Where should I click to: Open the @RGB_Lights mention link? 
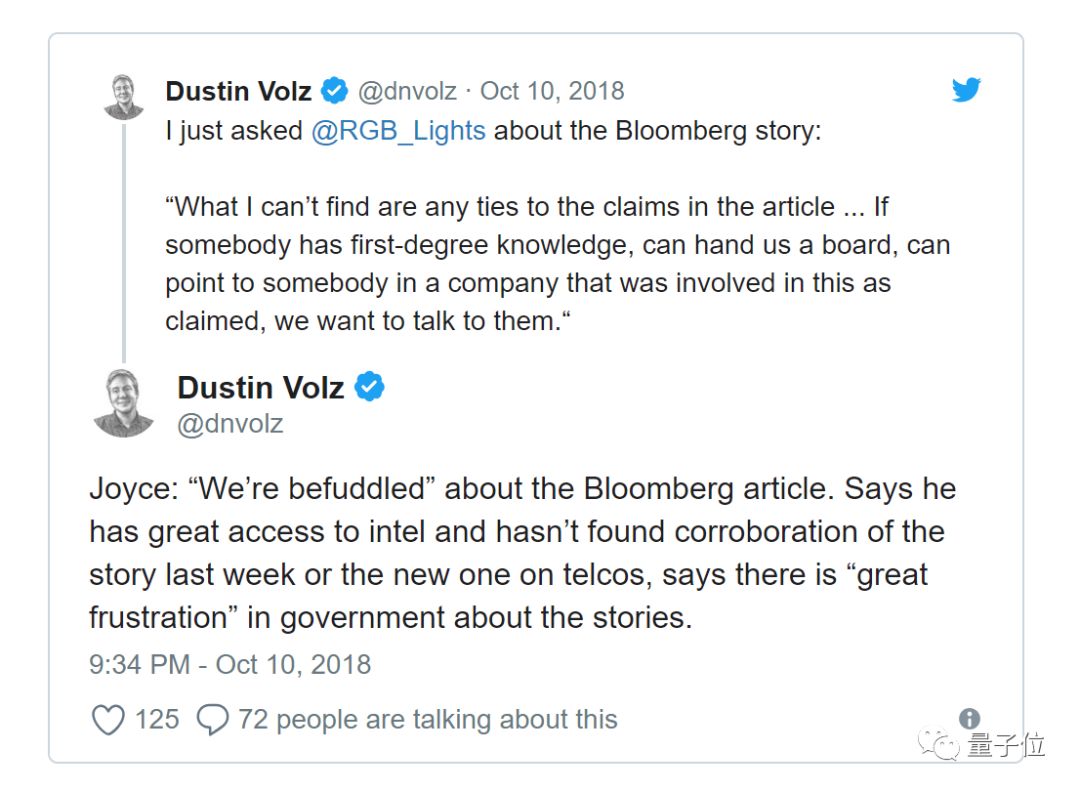[399, 131]
